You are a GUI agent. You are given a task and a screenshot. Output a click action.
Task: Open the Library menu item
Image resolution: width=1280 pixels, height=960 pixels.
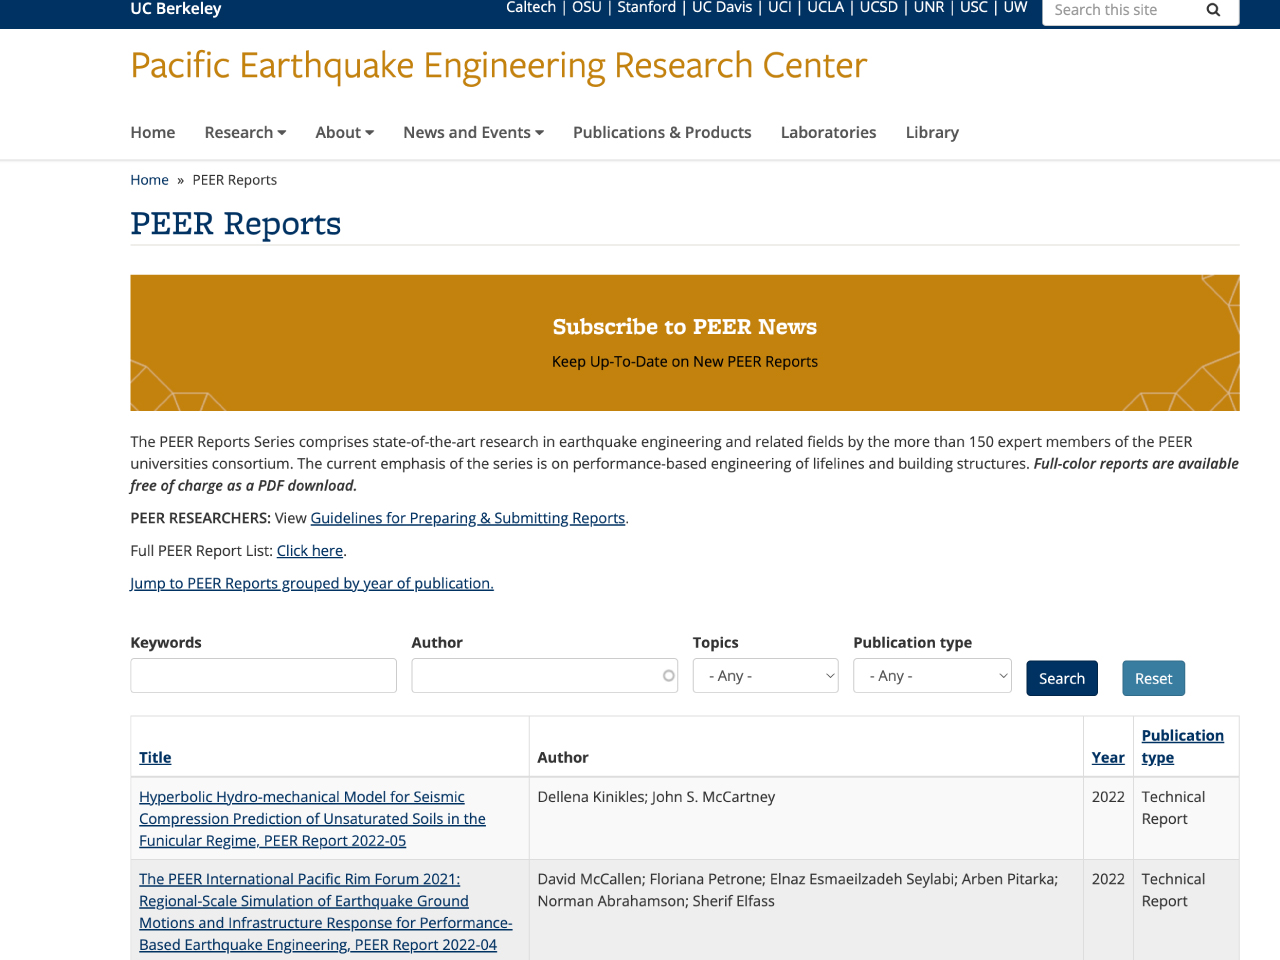pos(932,132)
